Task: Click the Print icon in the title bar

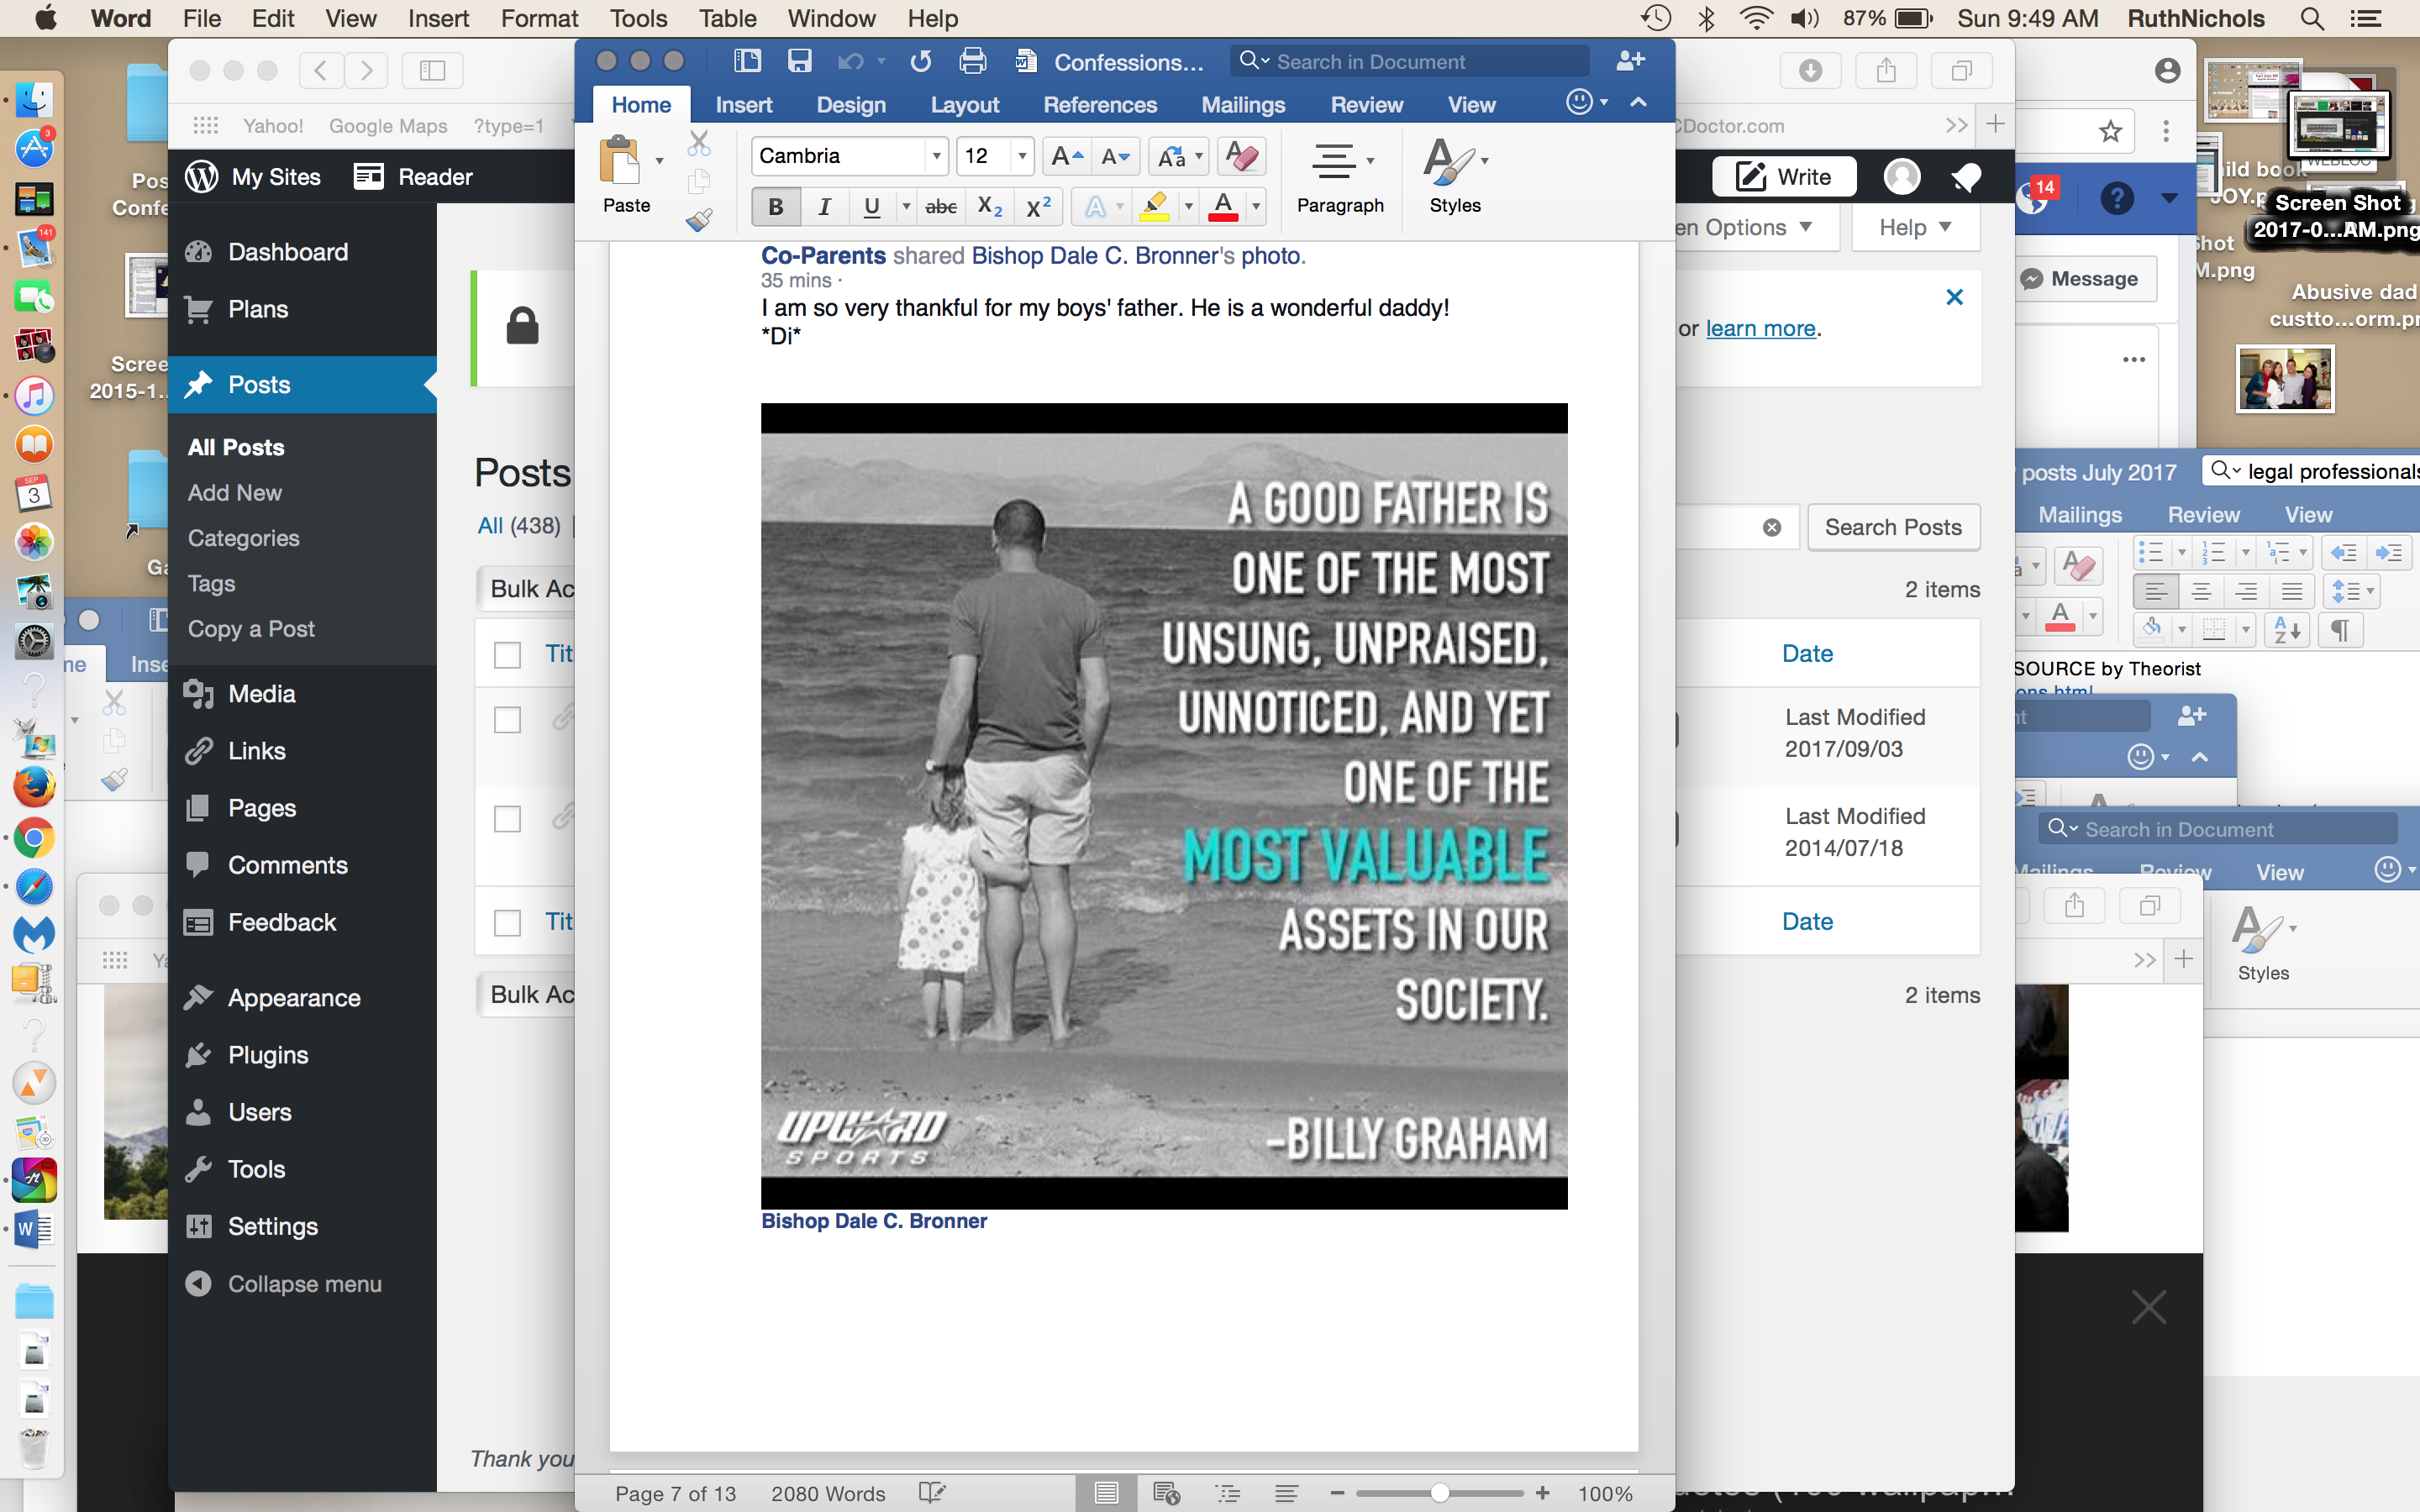Action: pos(972,61)
